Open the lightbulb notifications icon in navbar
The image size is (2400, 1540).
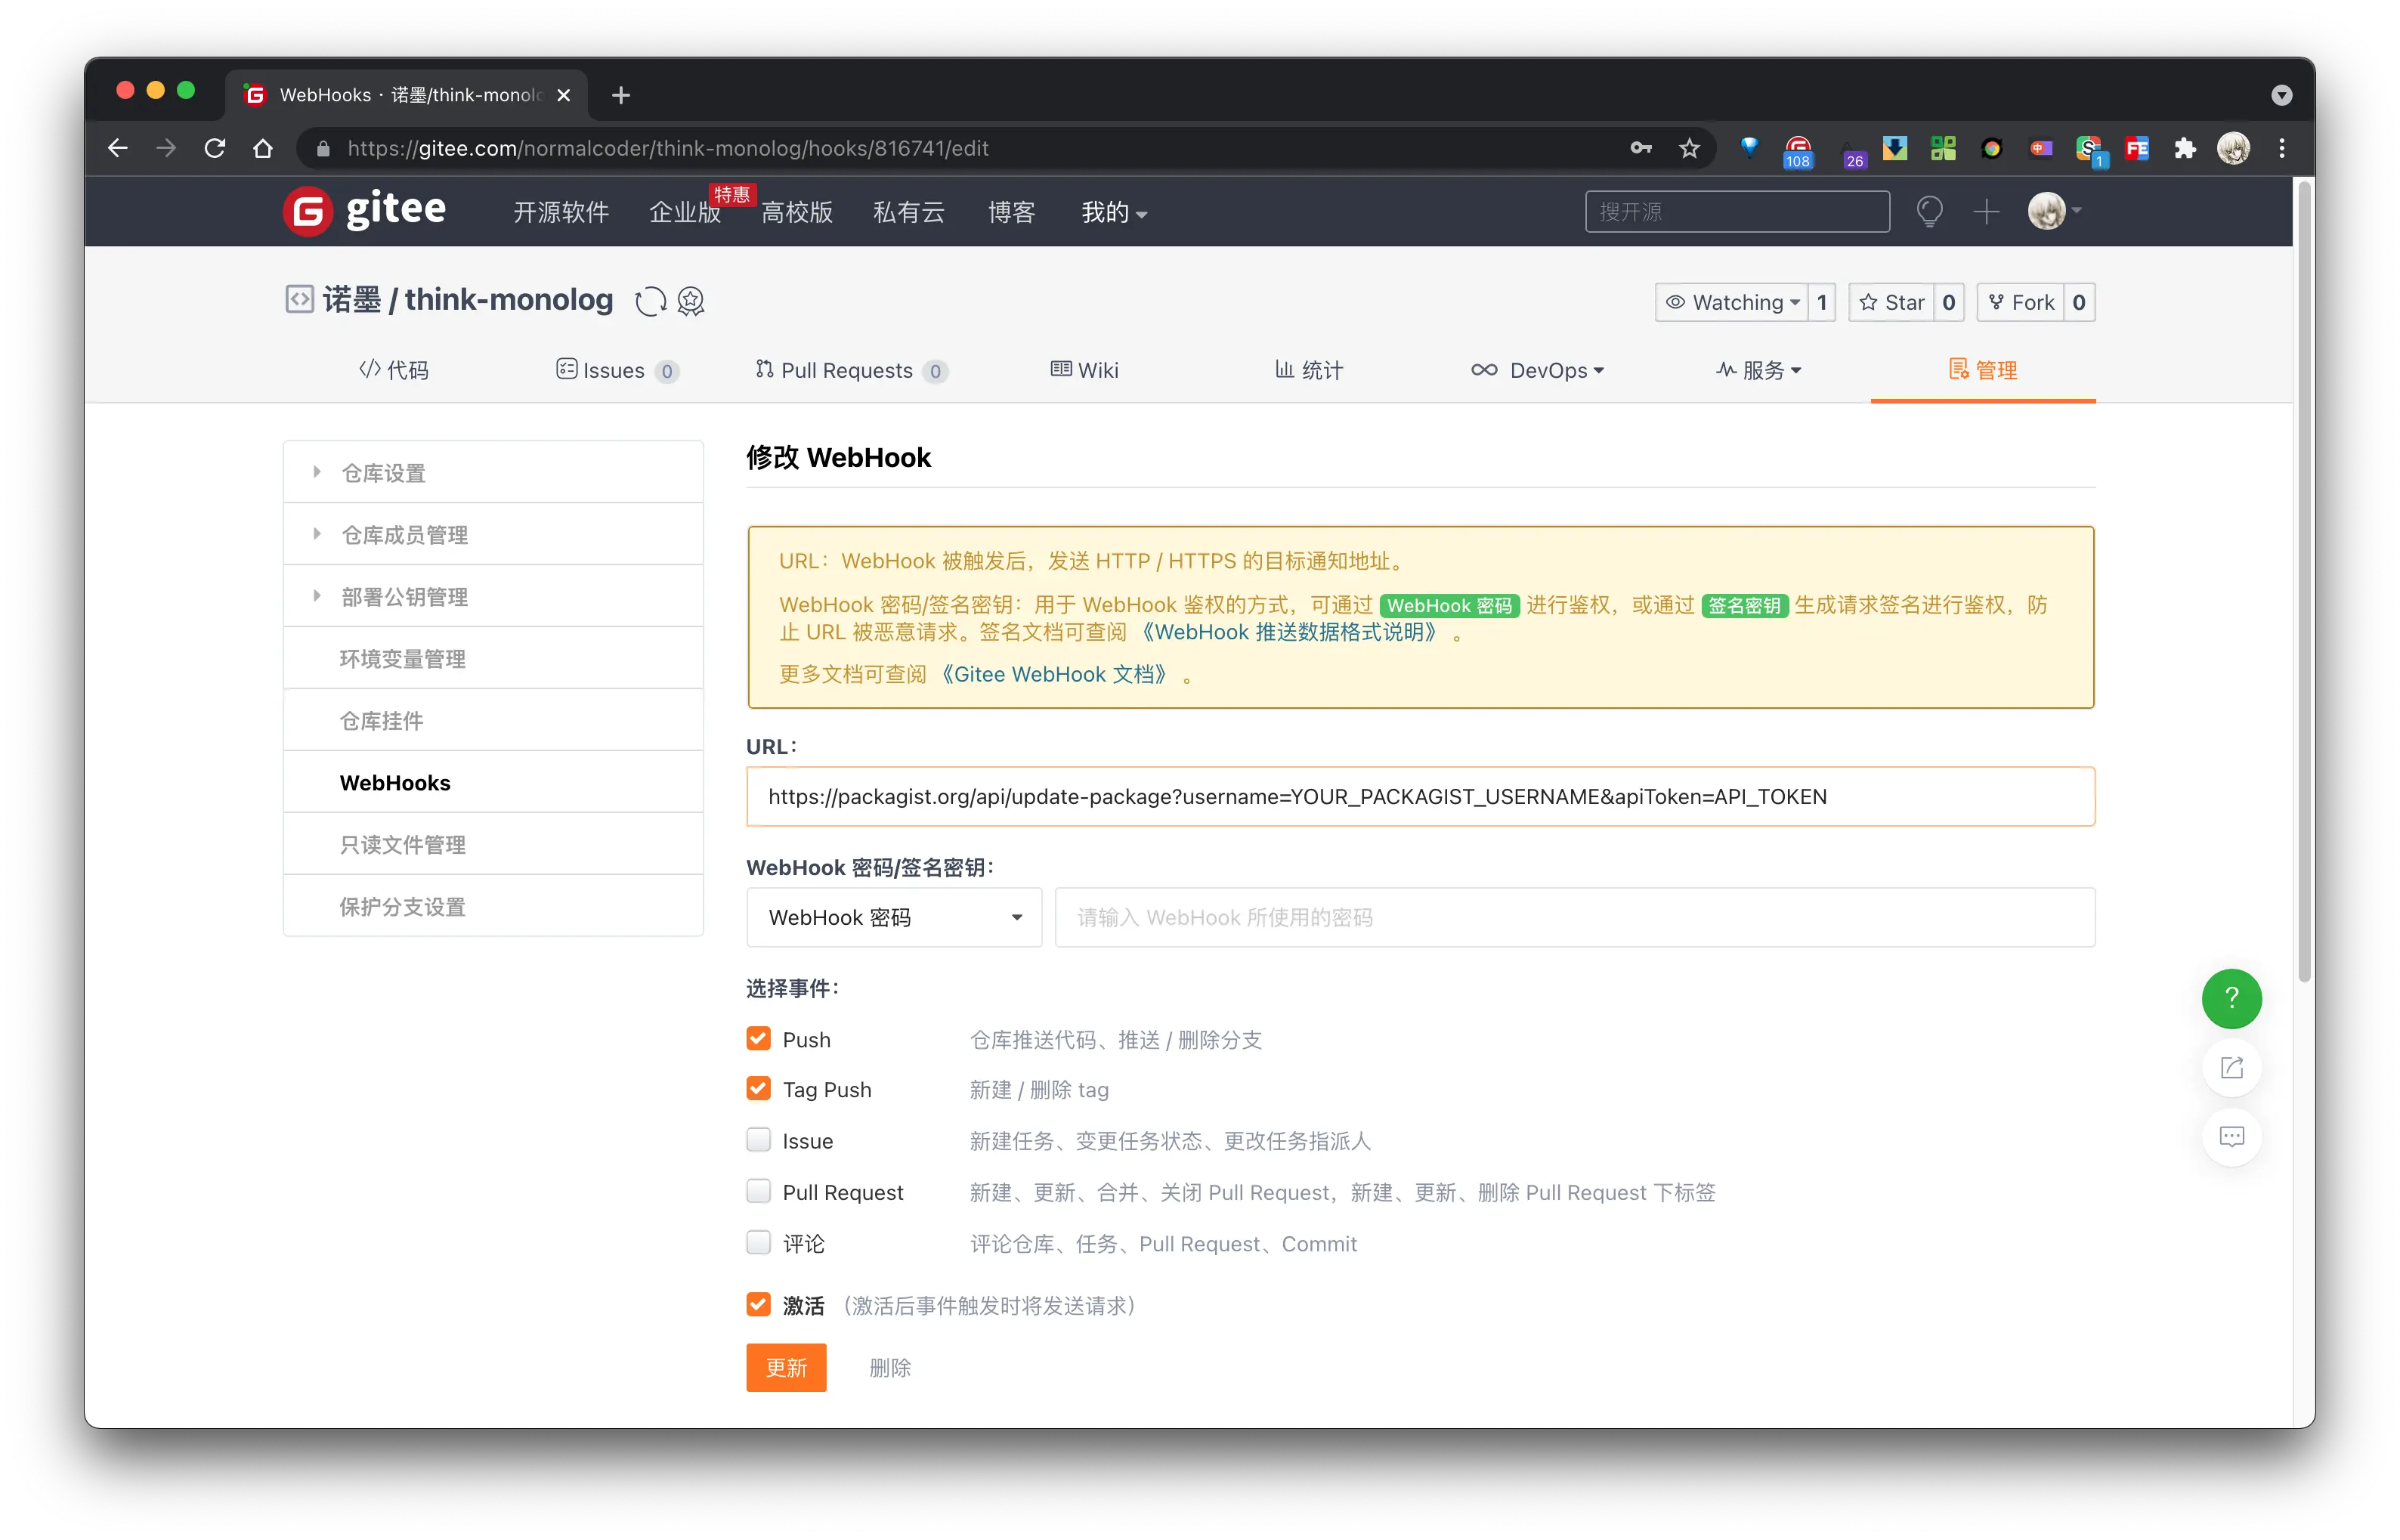click(x=1929, y=211)
